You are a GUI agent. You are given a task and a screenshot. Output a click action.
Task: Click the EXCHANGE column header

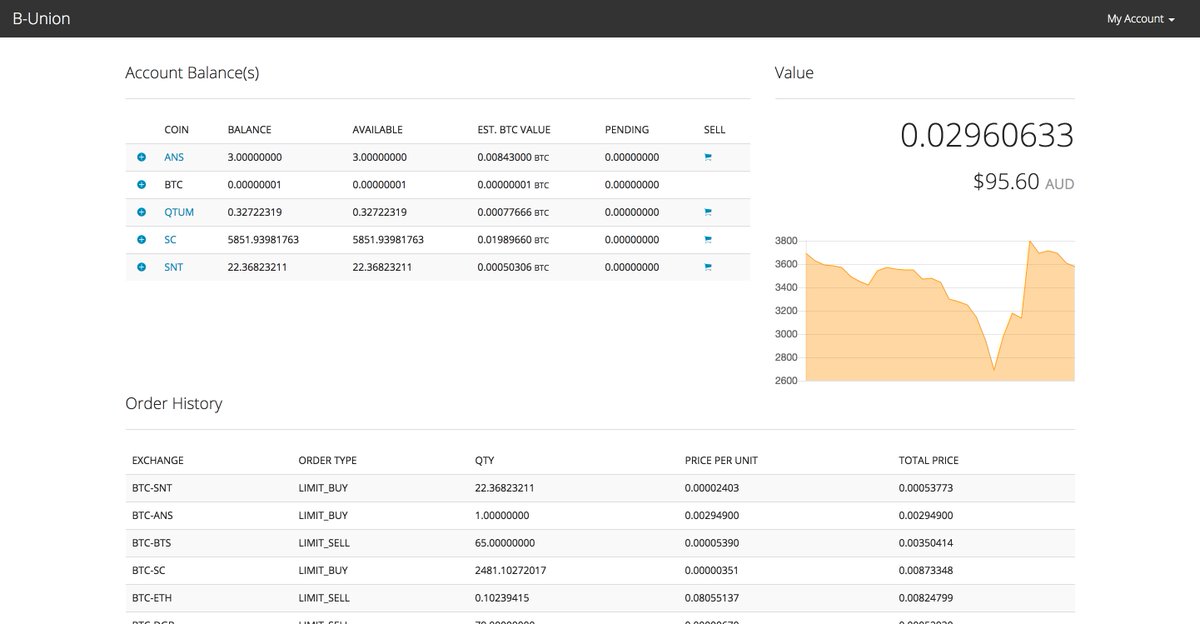click(x=158, y=461)
